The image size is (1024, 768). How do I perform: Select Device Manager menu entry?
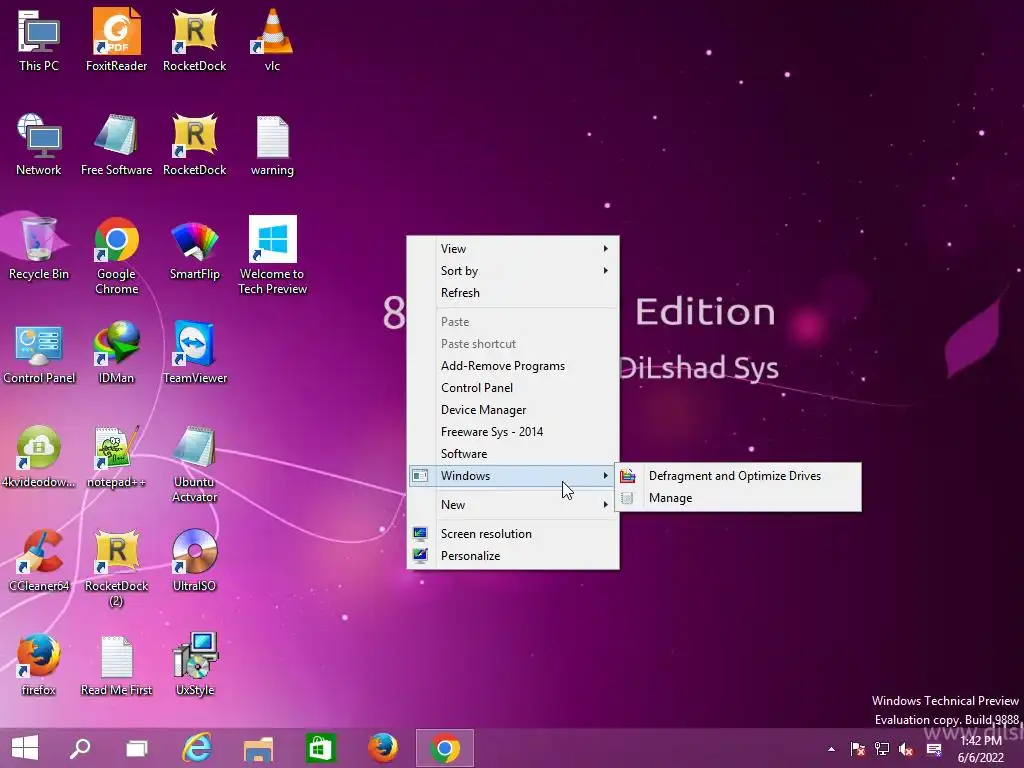(x=513, y=409)
